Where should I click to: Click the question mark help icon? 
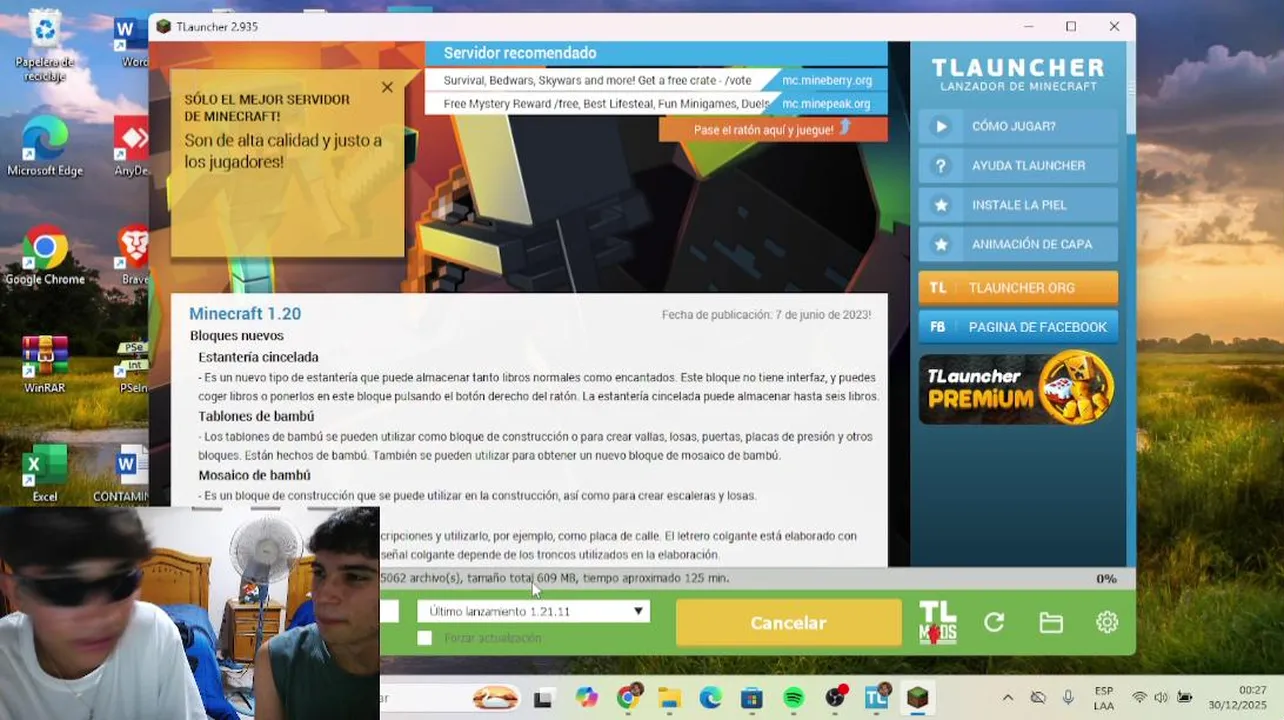click(940, 166)
